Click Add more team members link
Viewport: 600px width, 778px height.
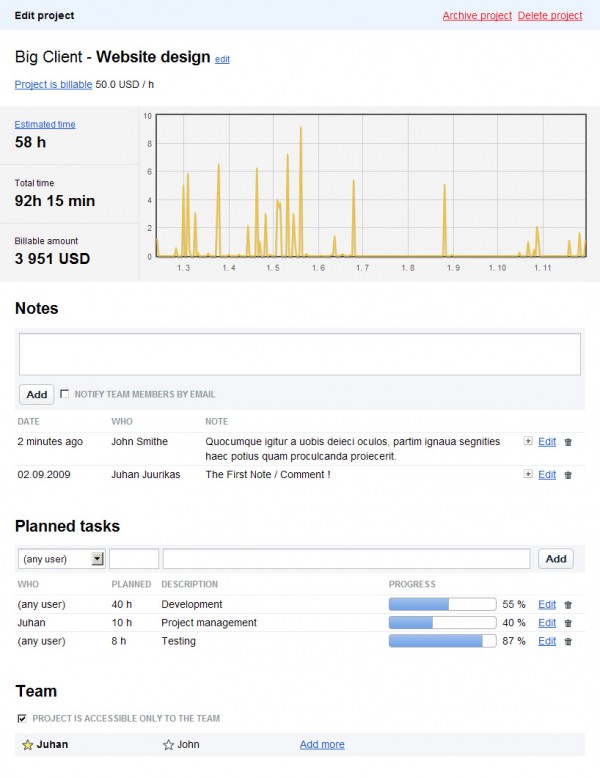point(322,745)
